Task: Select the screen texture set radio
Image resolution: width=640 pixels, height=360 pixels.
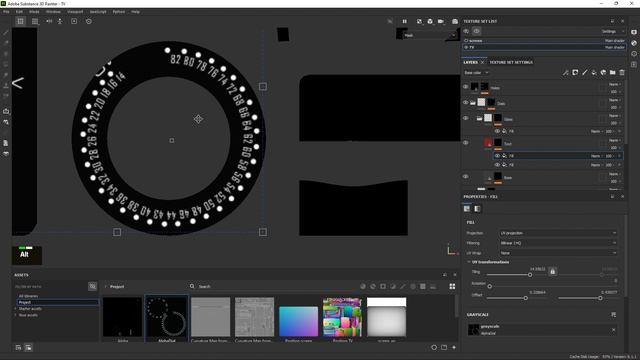Action: (x=466, y=41)
